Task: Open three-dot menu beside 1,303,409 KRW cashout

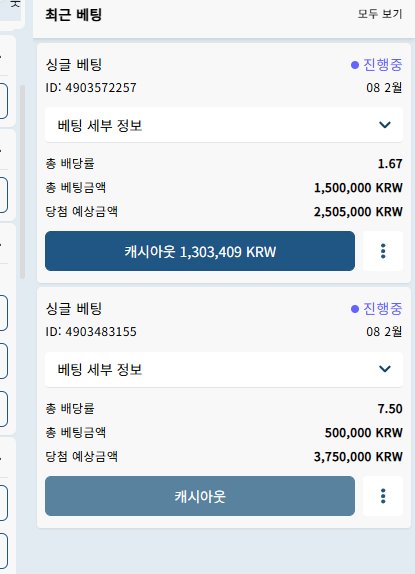Action: [x=383, y=251]
